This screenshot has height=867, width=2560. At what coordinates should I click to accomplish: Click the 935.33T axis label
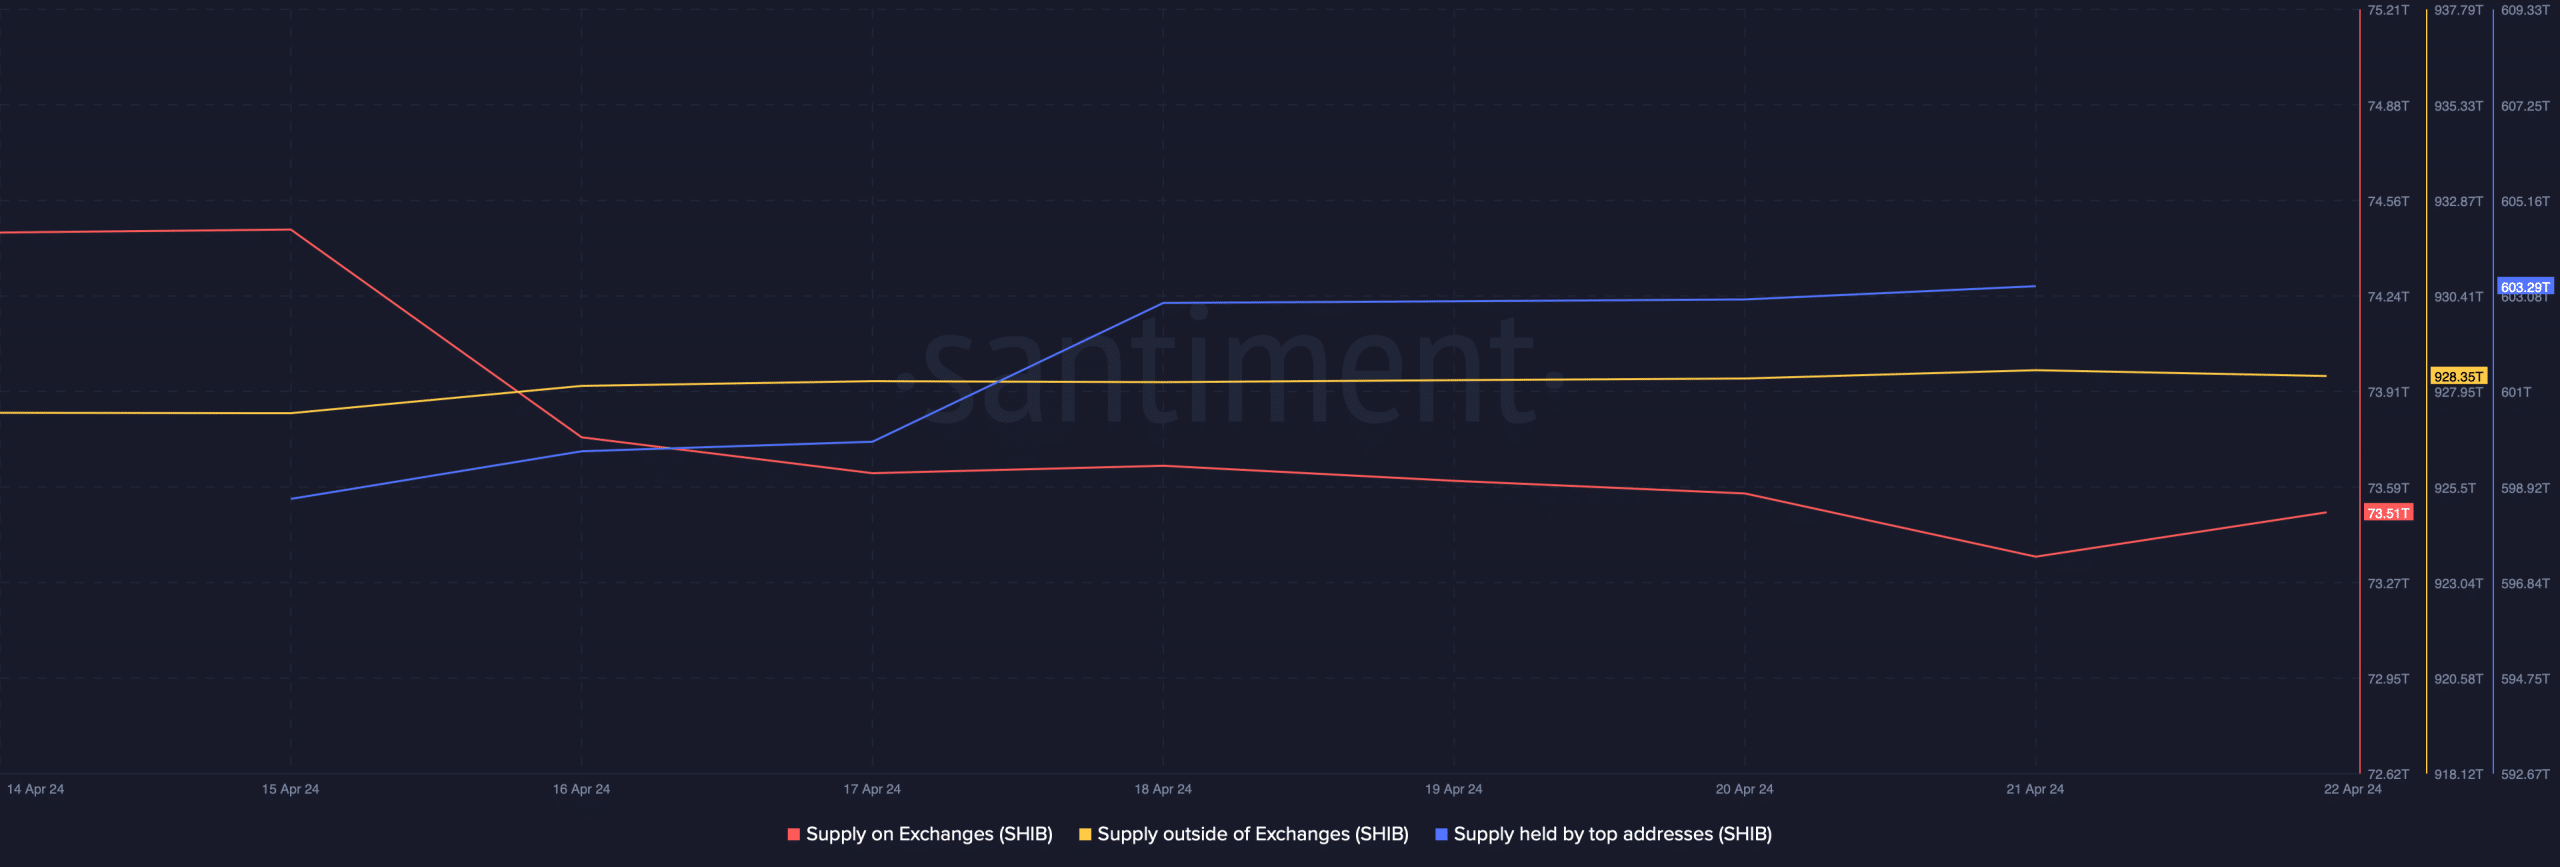(x=2458, y=106)
